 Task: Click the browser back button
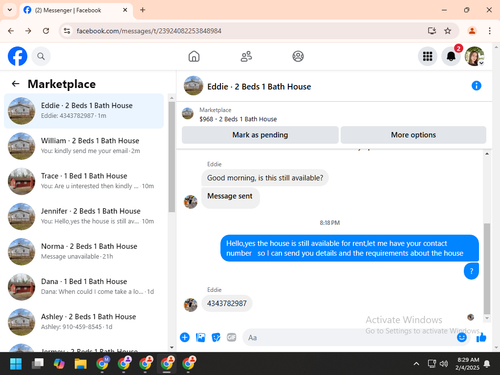coord(11,31)
